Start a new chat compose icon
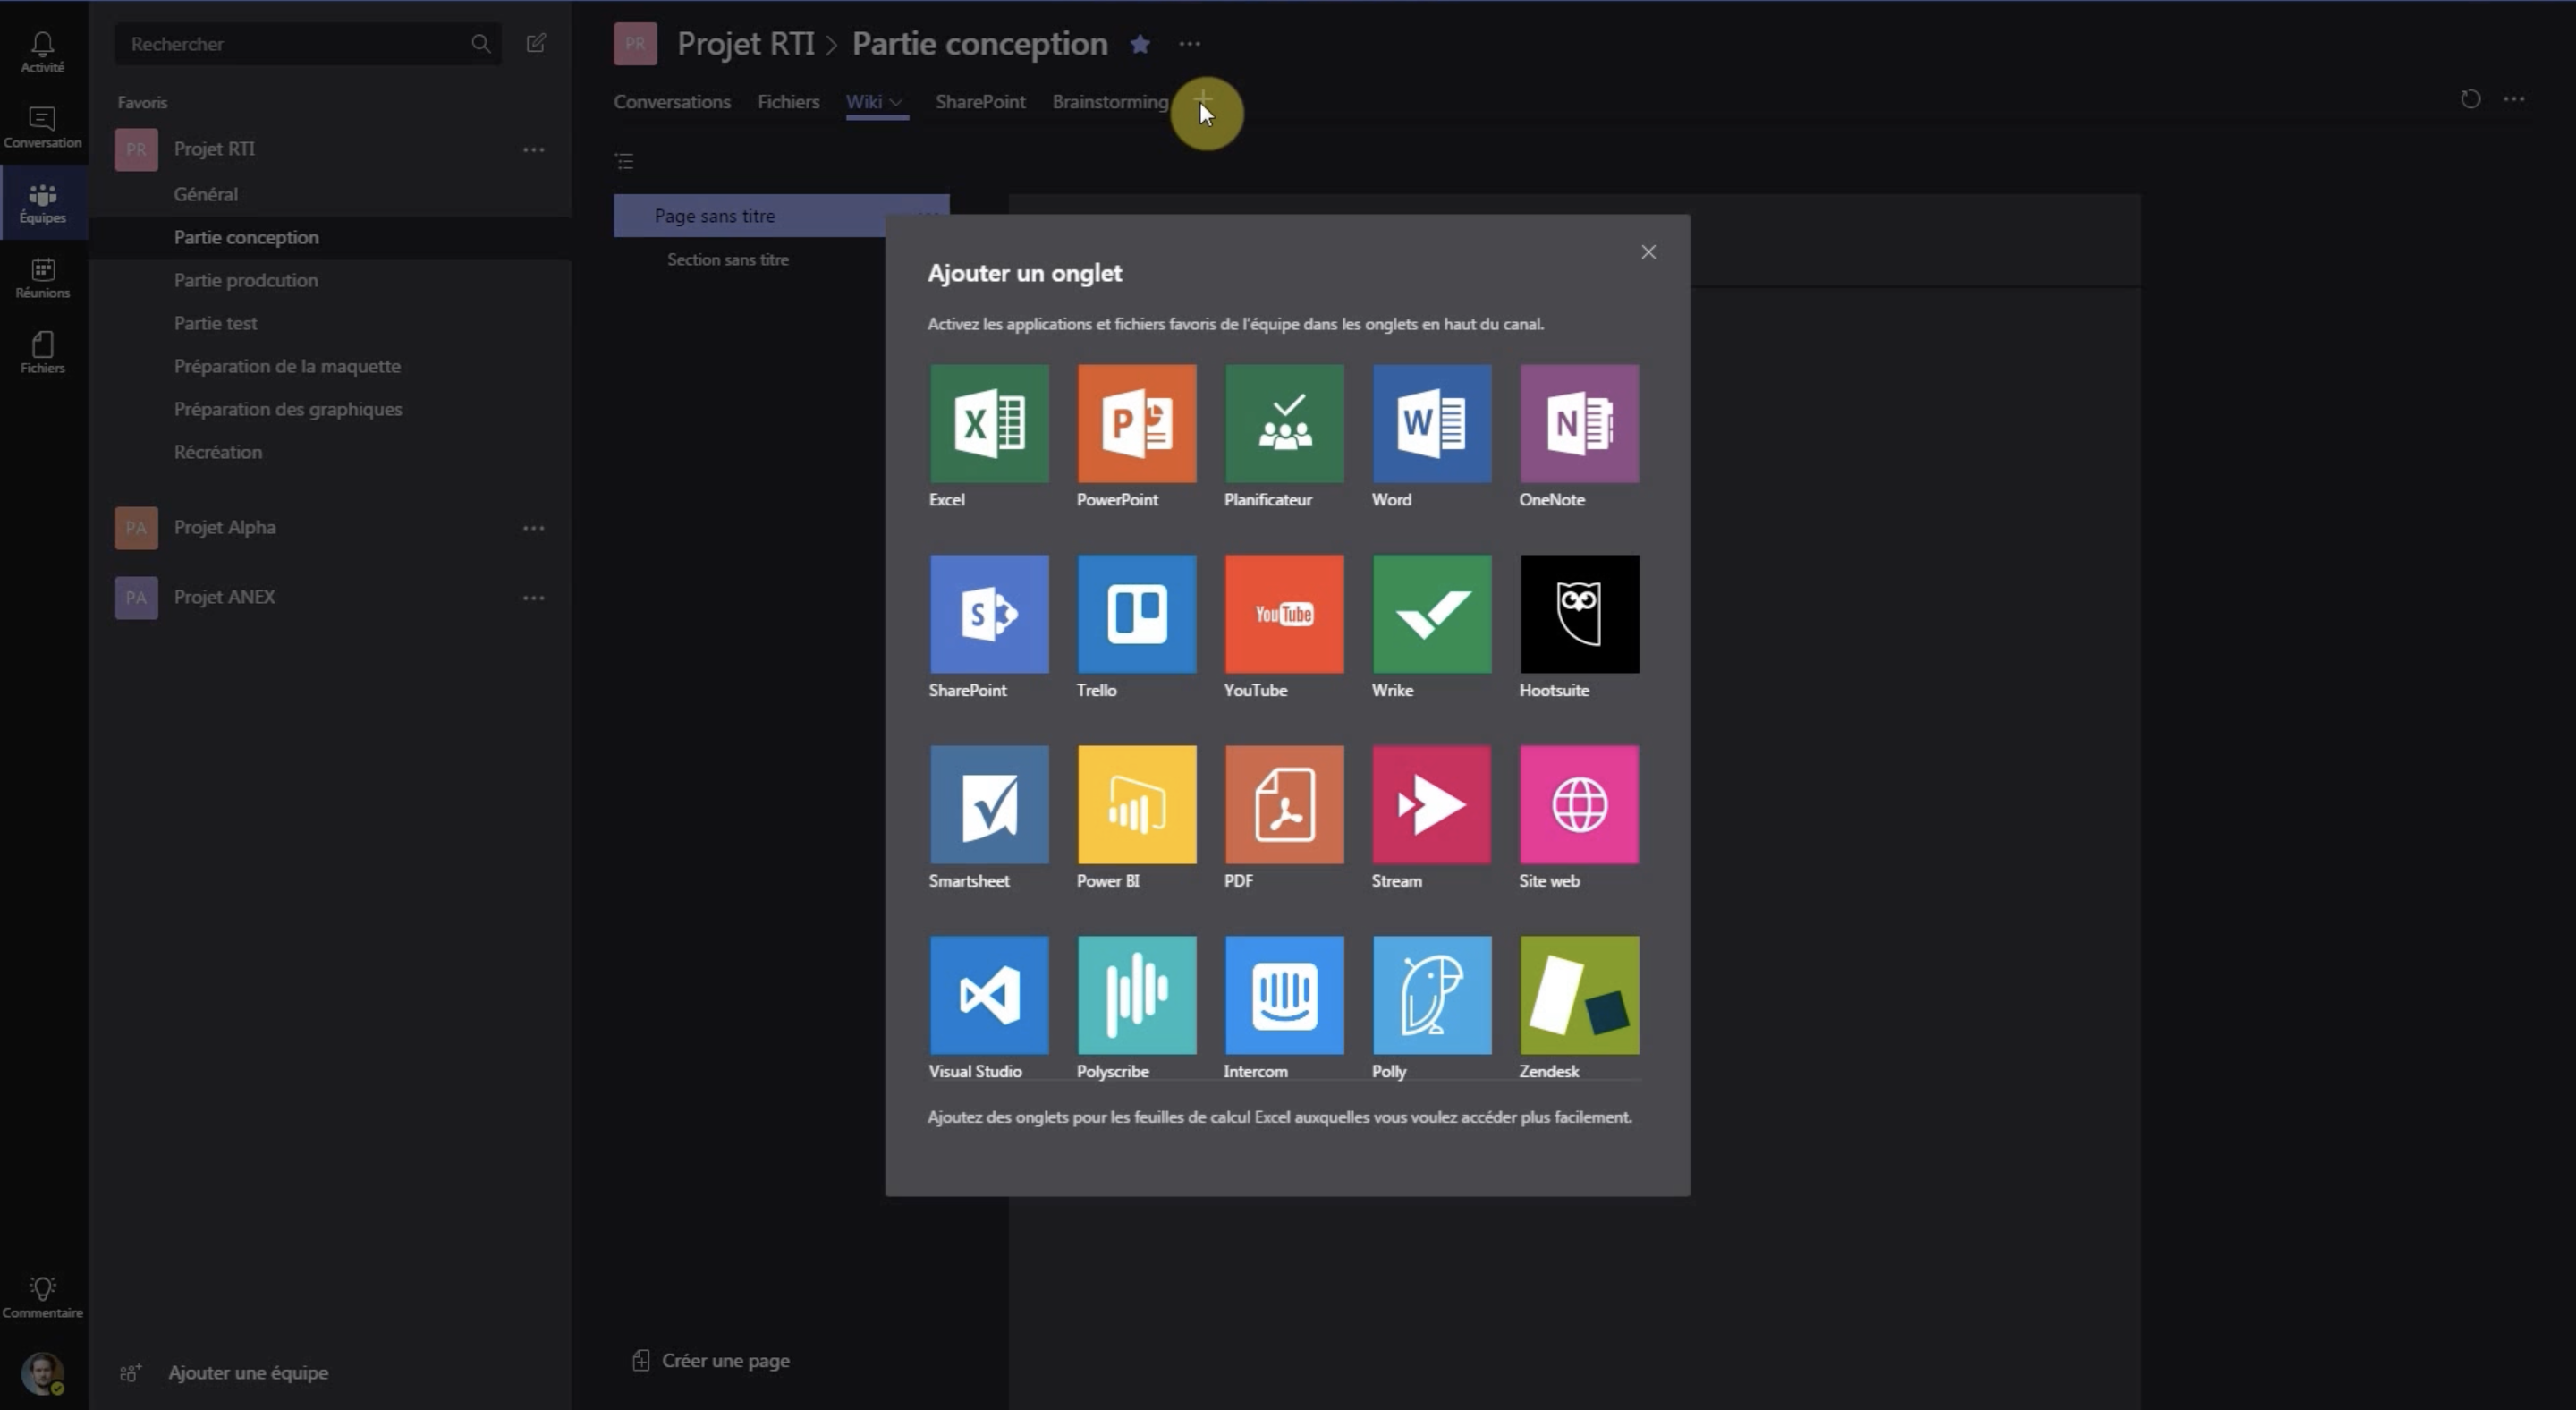The width and height of the screenshot is (2576, 1410). [536, 43]
